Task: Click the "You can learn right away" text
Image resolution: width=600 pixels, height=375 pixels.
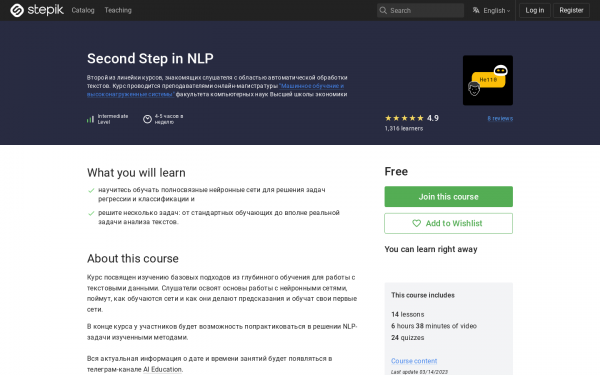Action: point(431,249)
